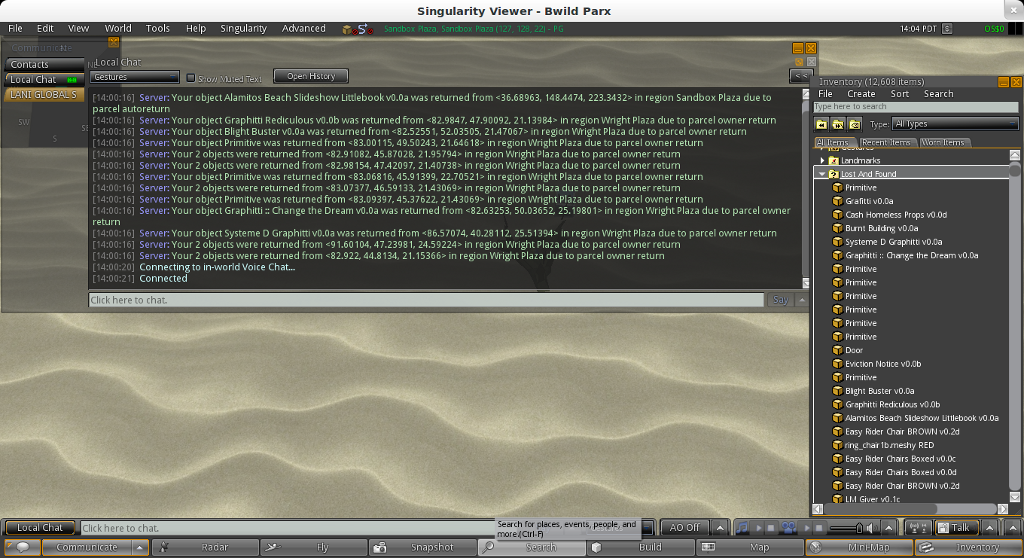Expand options arrow next to AO Off
The height and width of the screenshot is (558, 1024).
pyautogui.click(x=720, y=527)
